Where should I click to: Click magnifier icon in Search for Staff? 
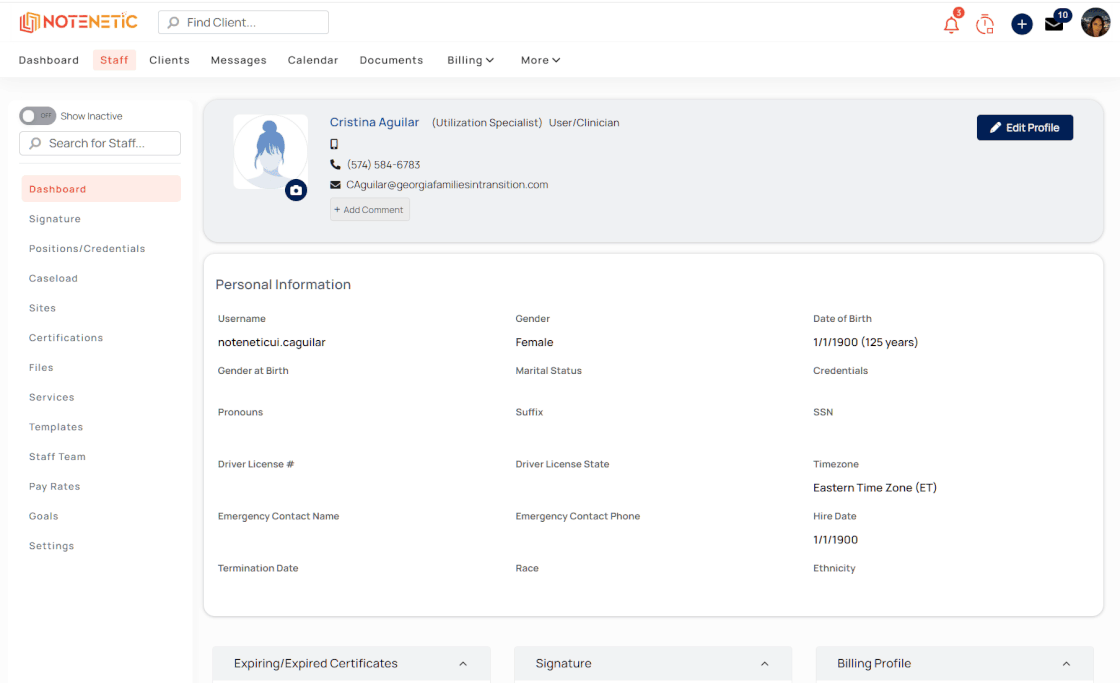[35, 143]
